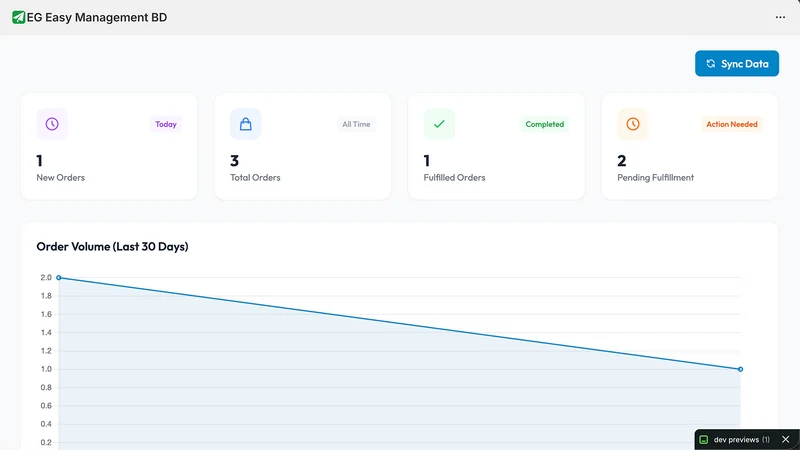Image resolution: width=800 pixels, height=450 pixels.
Task: Click the Completed badge
Action: pyautogui.click(x=544, y=124)
